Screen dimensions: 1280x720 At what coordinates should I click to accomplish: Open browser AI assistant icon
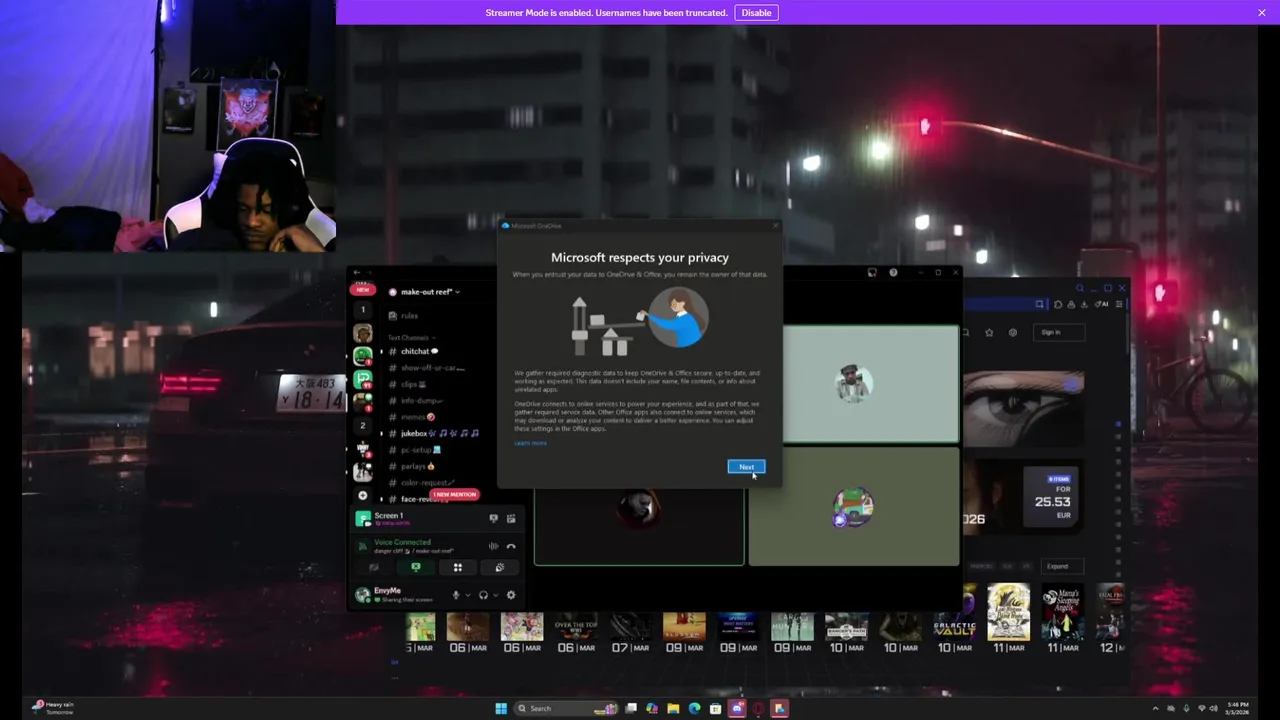point(1102,304)
